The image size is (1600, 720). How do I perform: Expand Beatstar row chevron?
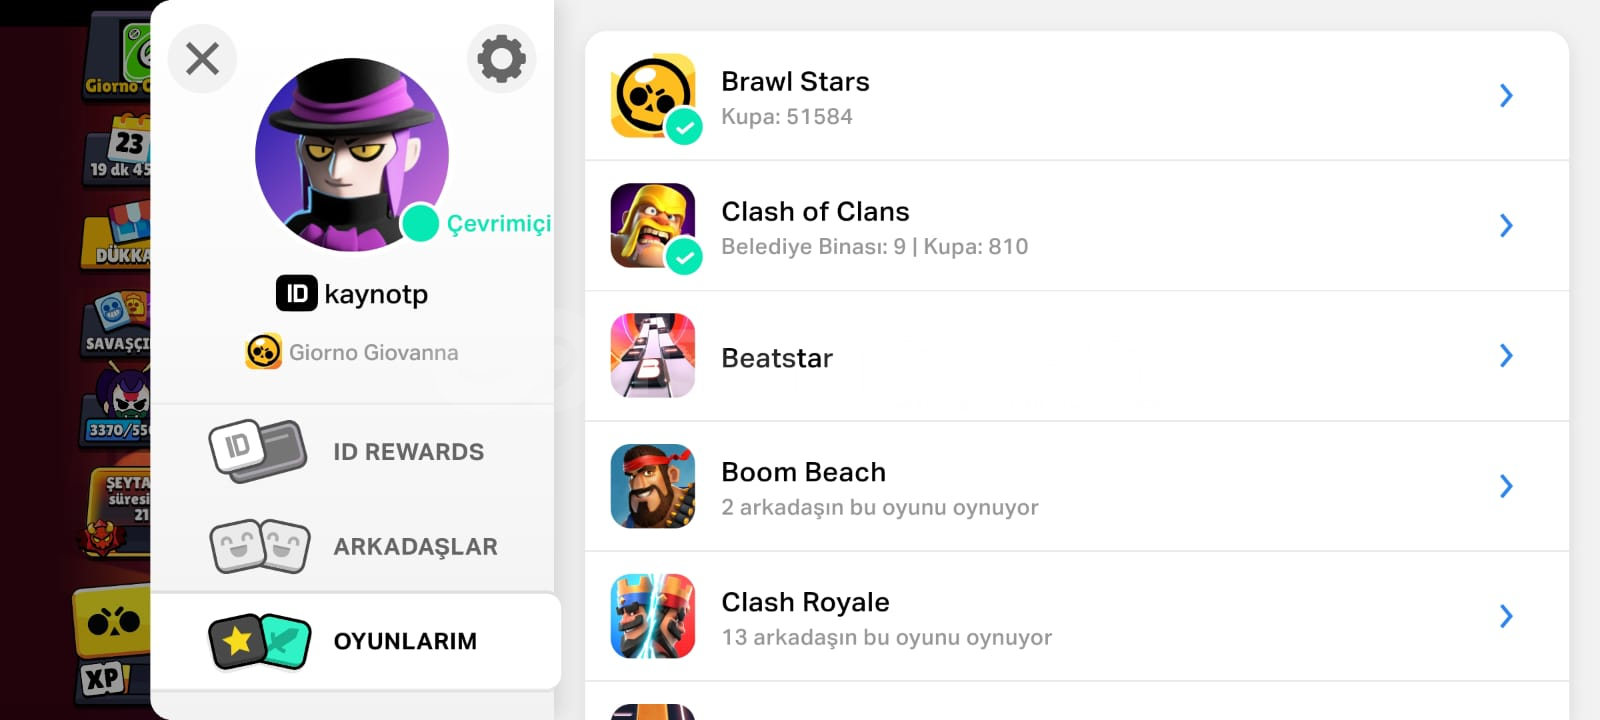(1506, 356)
